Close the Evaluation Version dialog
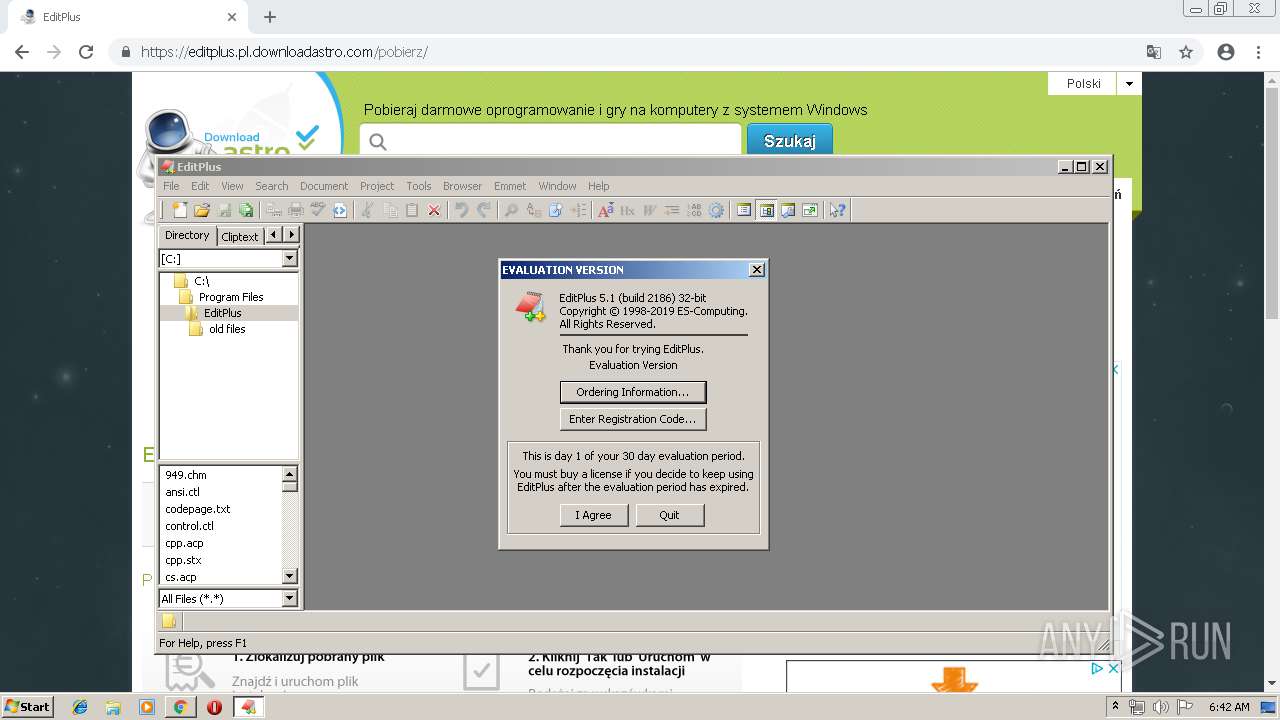Viewport: 1280px width, 720px height. click(757, 269)
